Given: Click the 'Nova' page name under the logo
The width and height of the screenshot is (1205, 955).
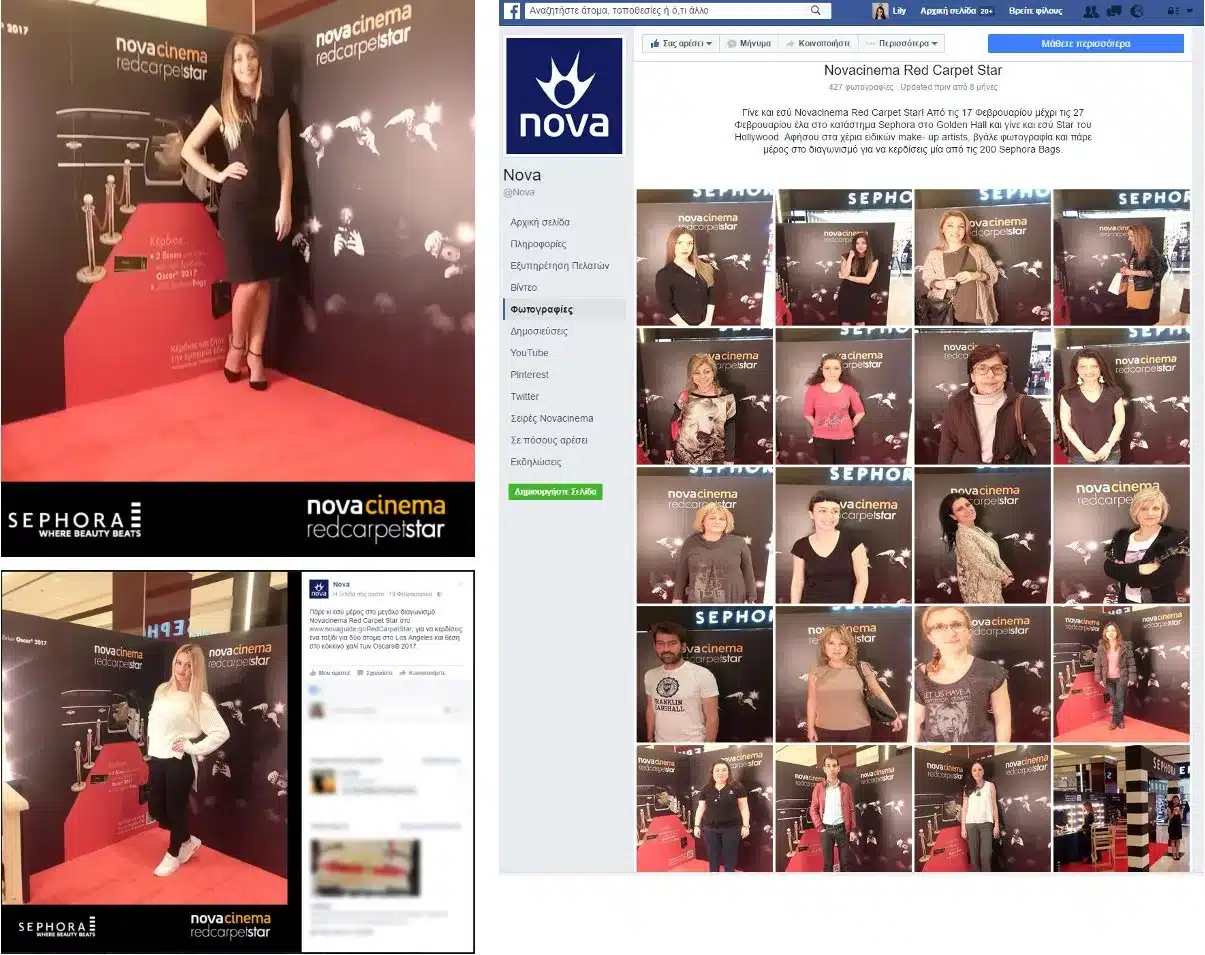Looking at the screenshot, I should click(522, 175).
